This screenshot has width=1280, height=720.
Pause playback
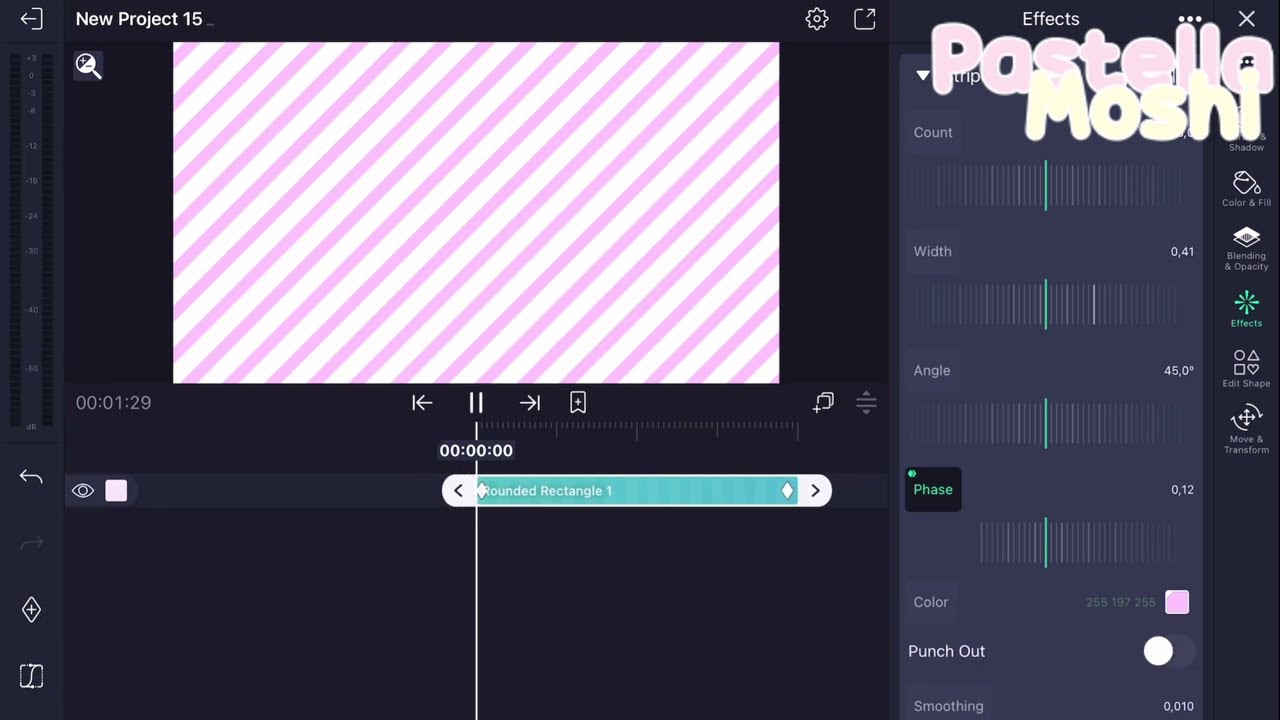pyautogui.click(x=476, y=402)
